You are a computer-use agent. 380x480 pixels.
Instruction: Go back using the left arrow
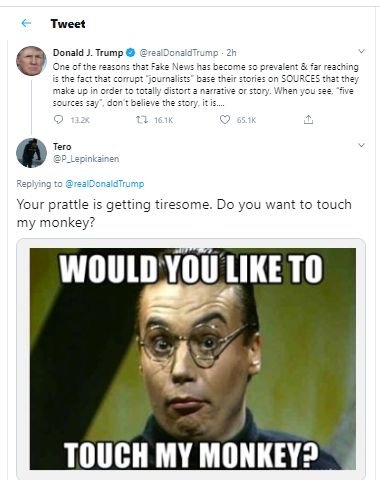tap(26, 23)
